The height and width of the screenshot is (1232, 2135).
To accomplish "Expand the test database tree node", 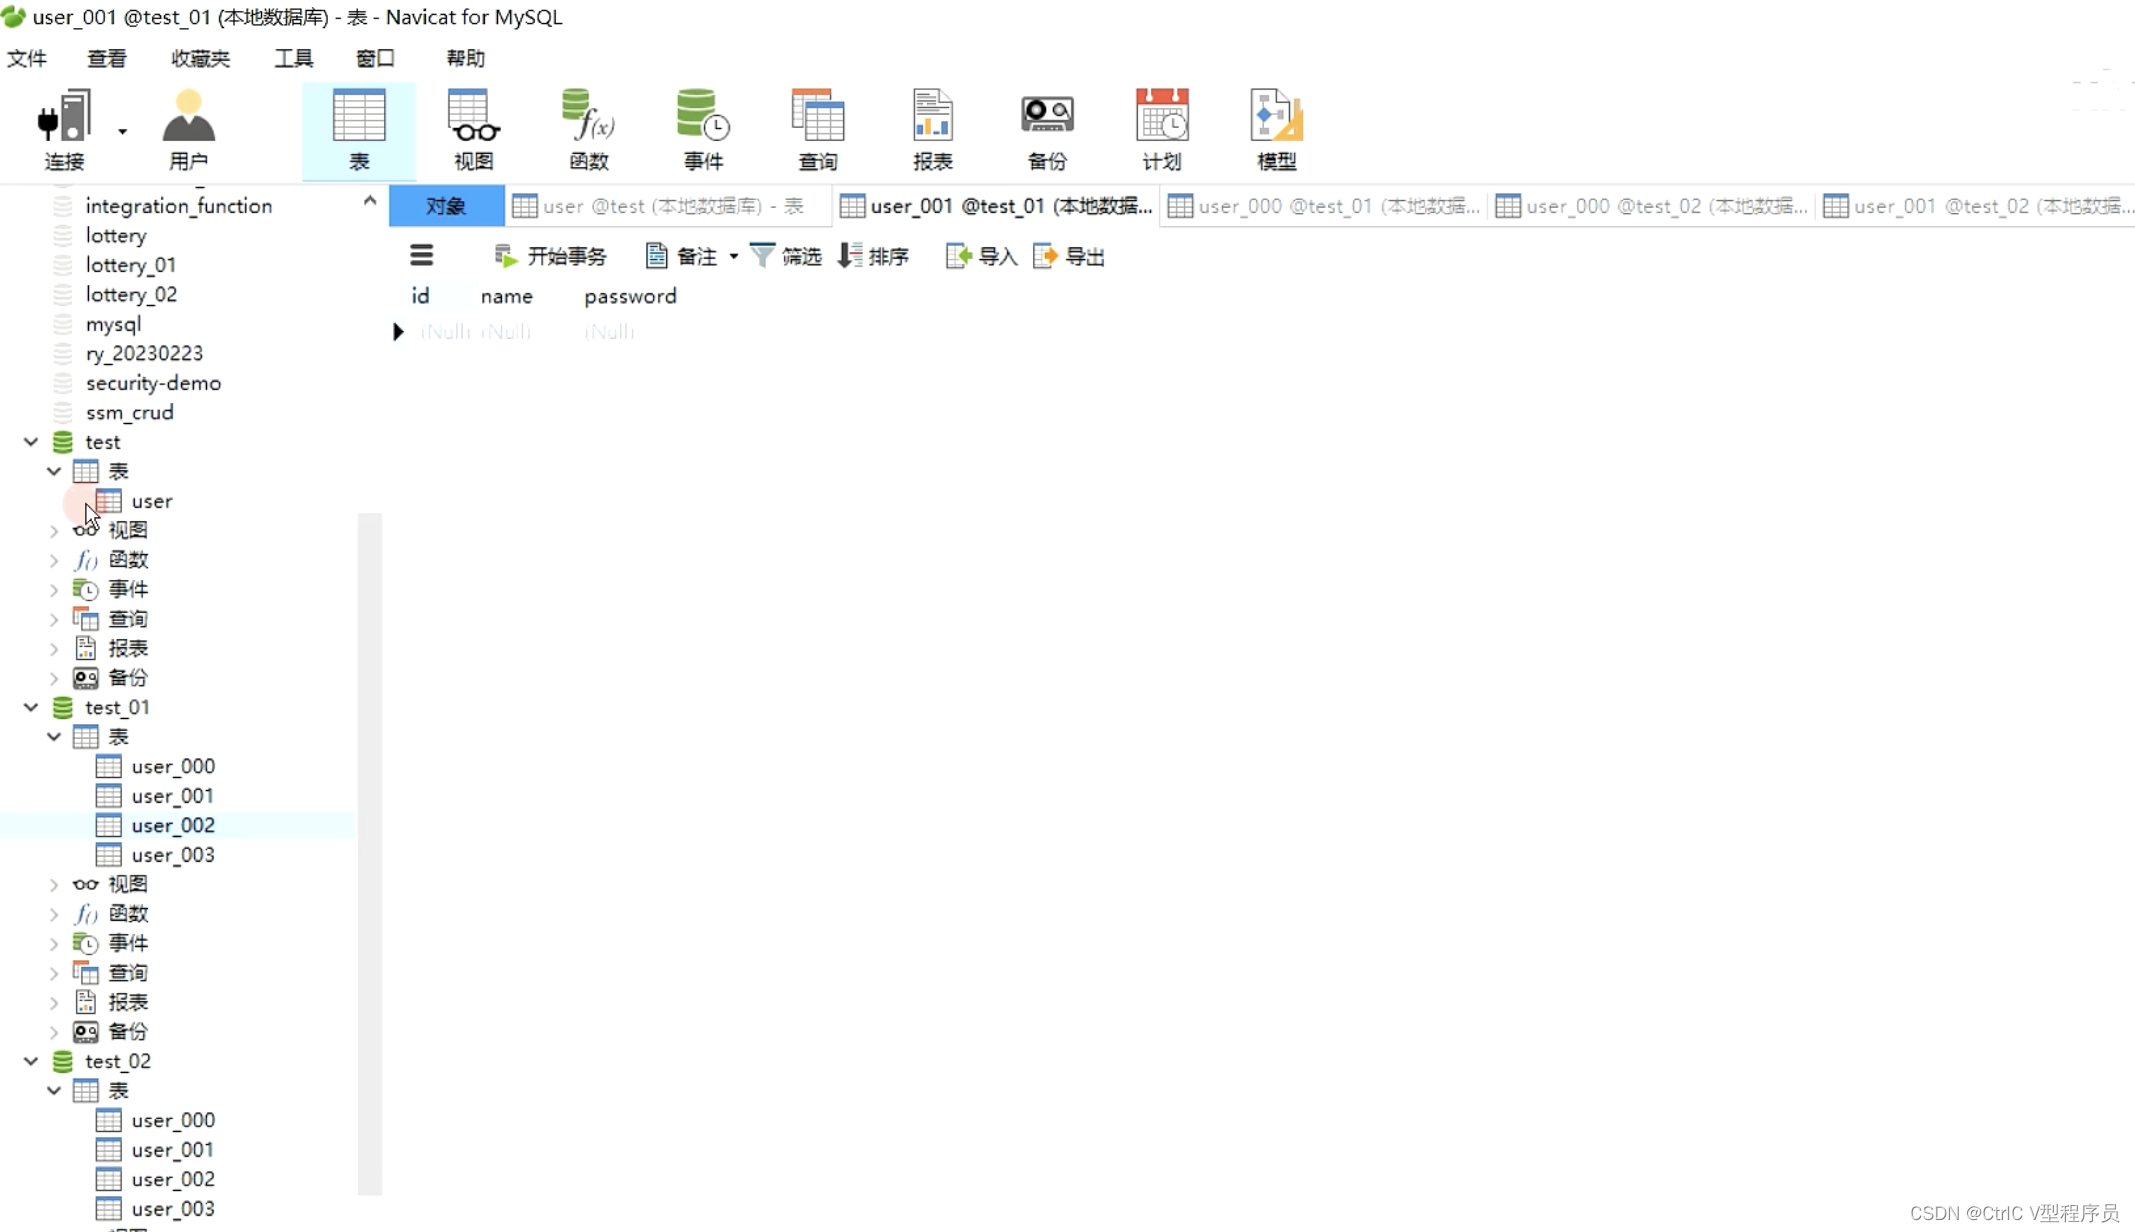I will click(31, 441).
